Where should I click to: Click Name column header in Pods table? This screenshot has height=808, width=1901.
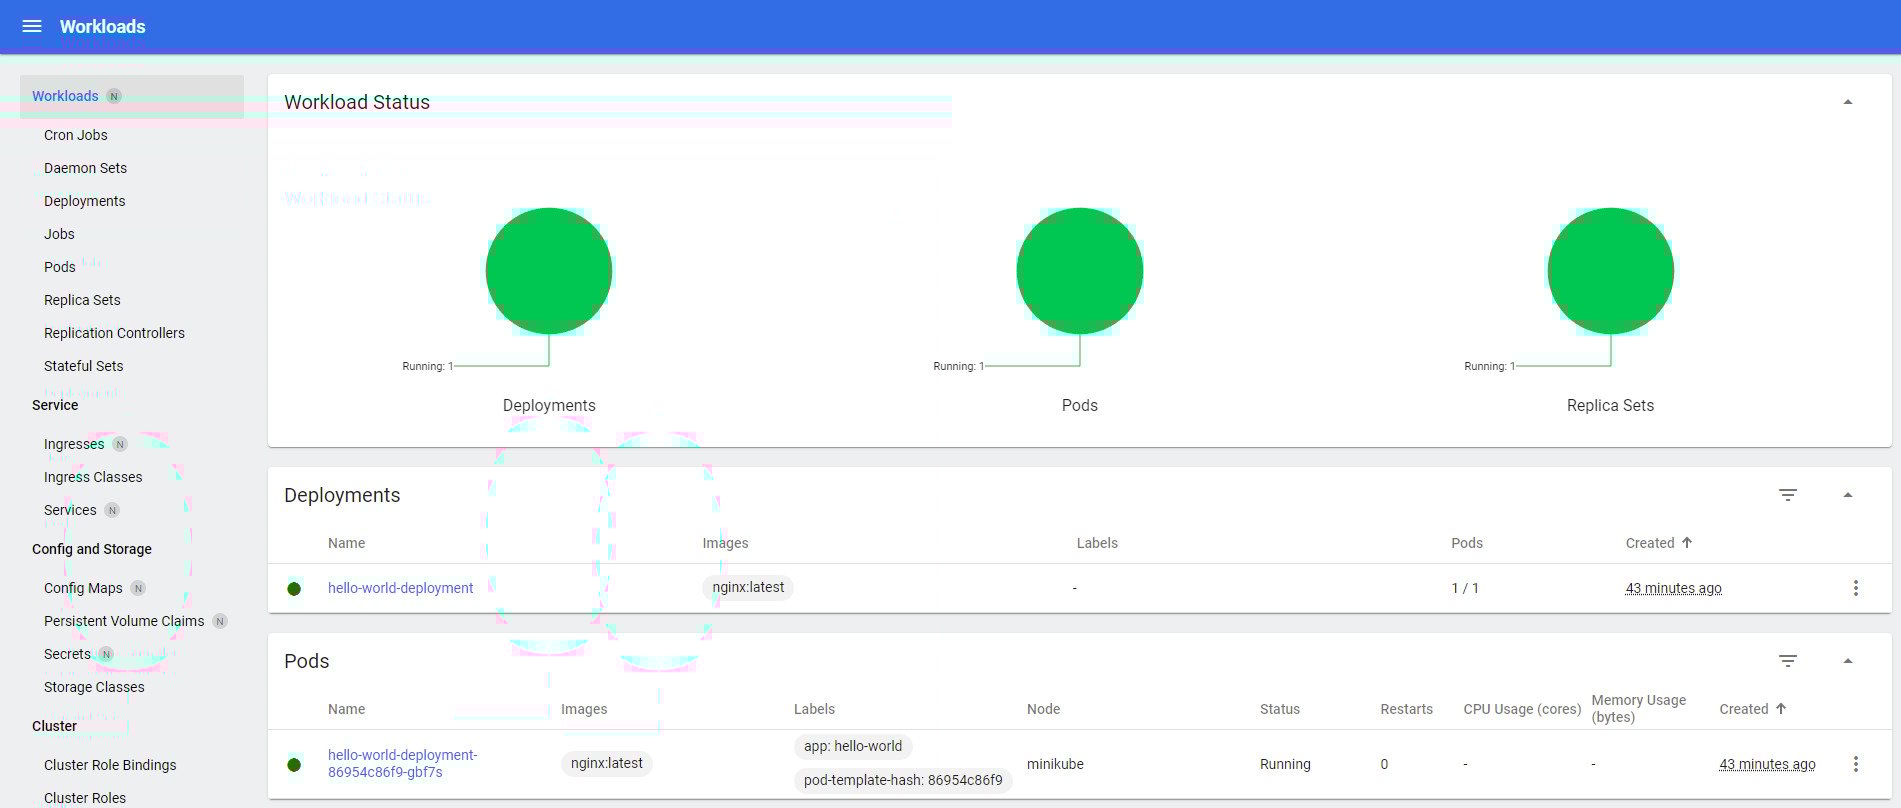click(x=346, y=709)
